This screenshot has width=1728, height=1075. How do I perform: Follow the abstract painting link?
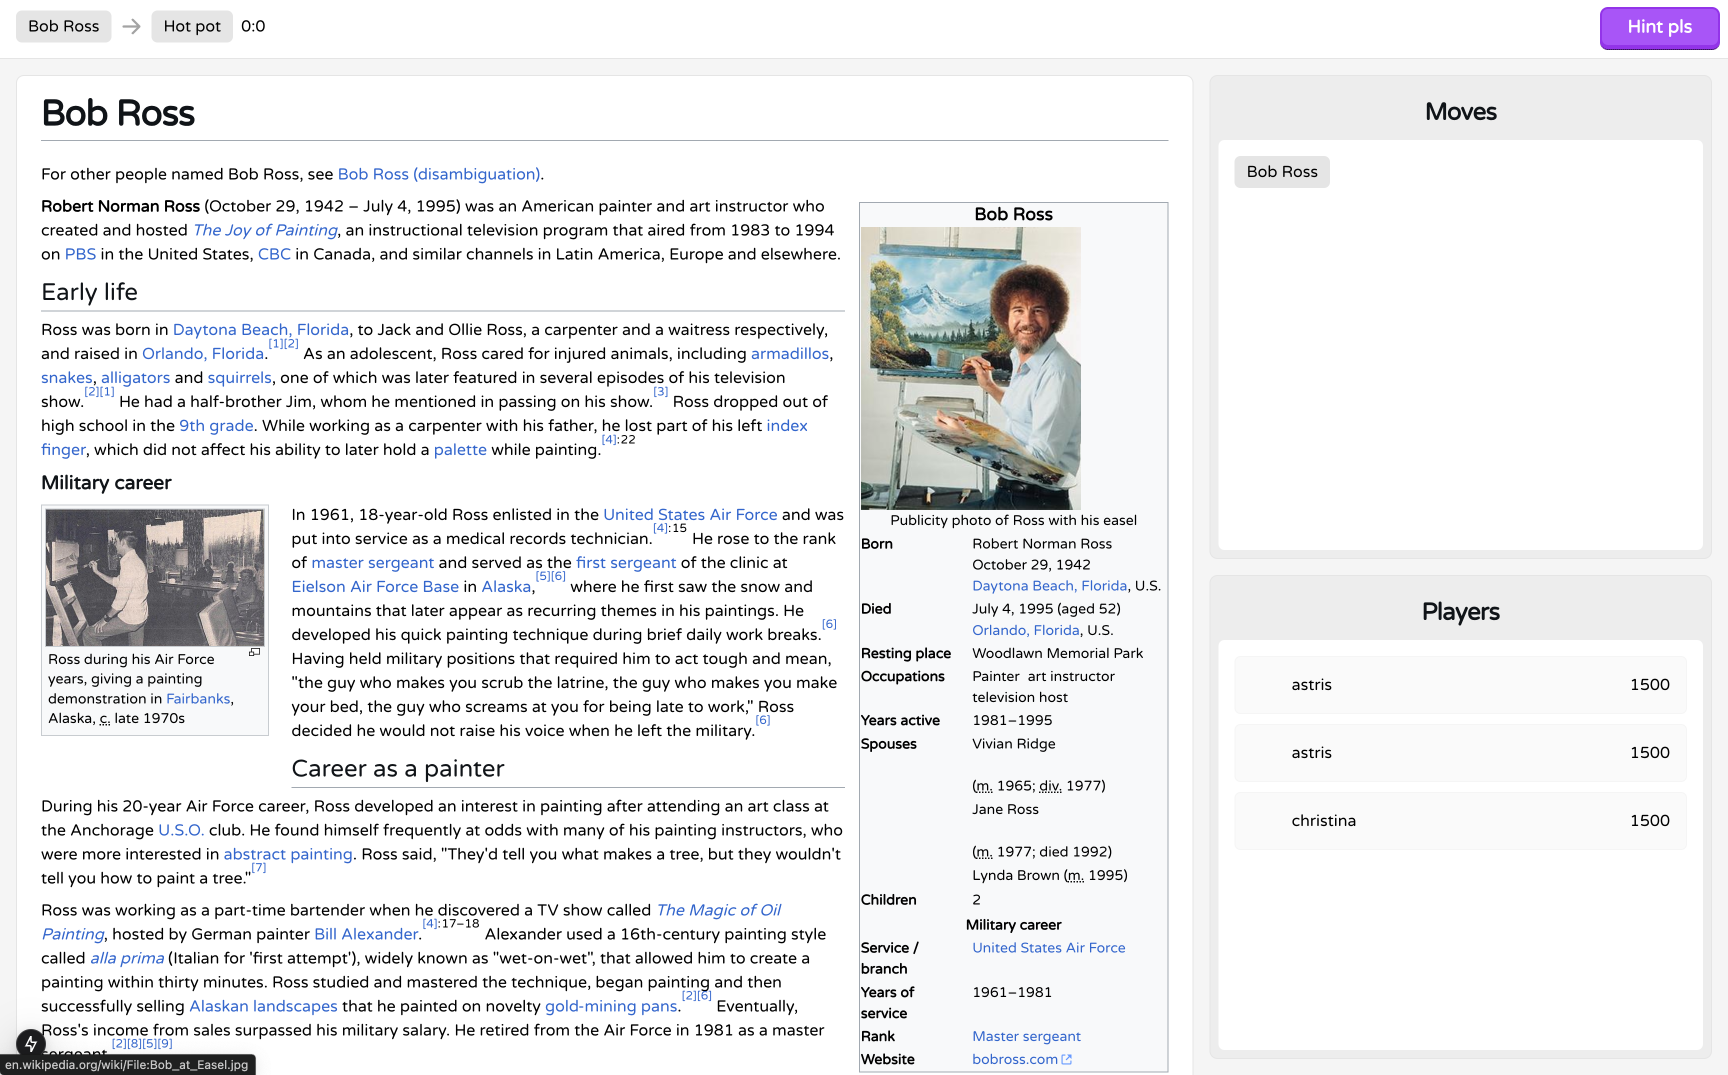288,855
